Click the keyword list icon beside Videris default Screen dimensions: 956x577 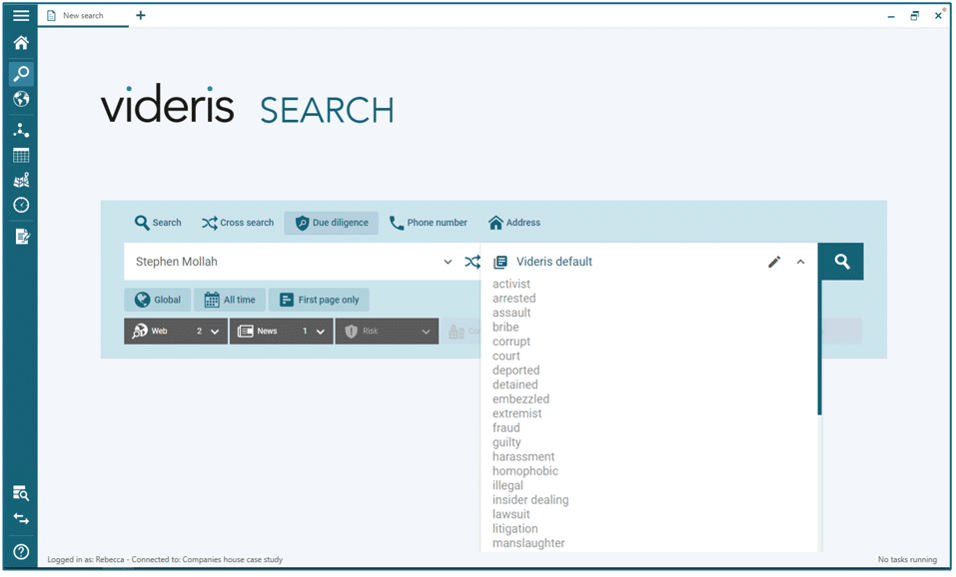pyautogui.click(x=501, y=262)
